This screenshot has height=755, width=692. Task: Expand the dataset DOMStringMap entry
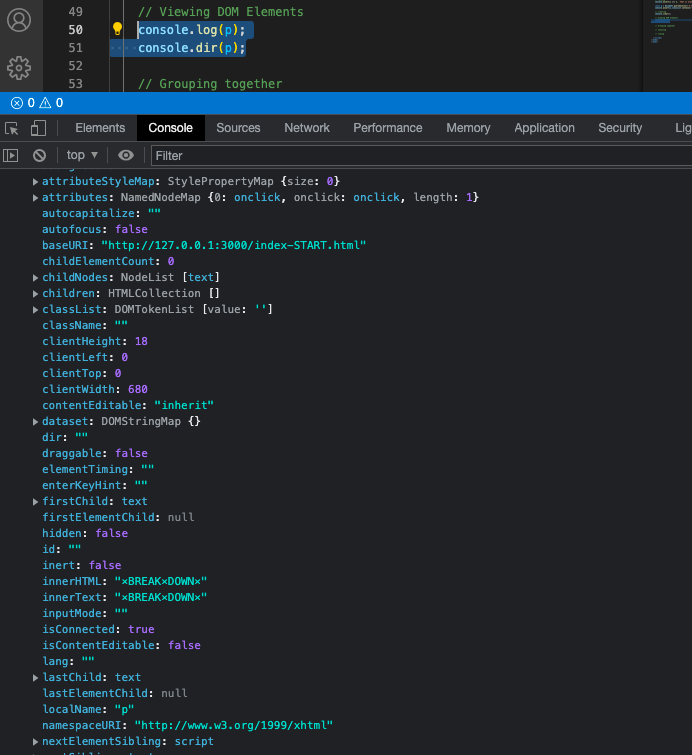36,421
